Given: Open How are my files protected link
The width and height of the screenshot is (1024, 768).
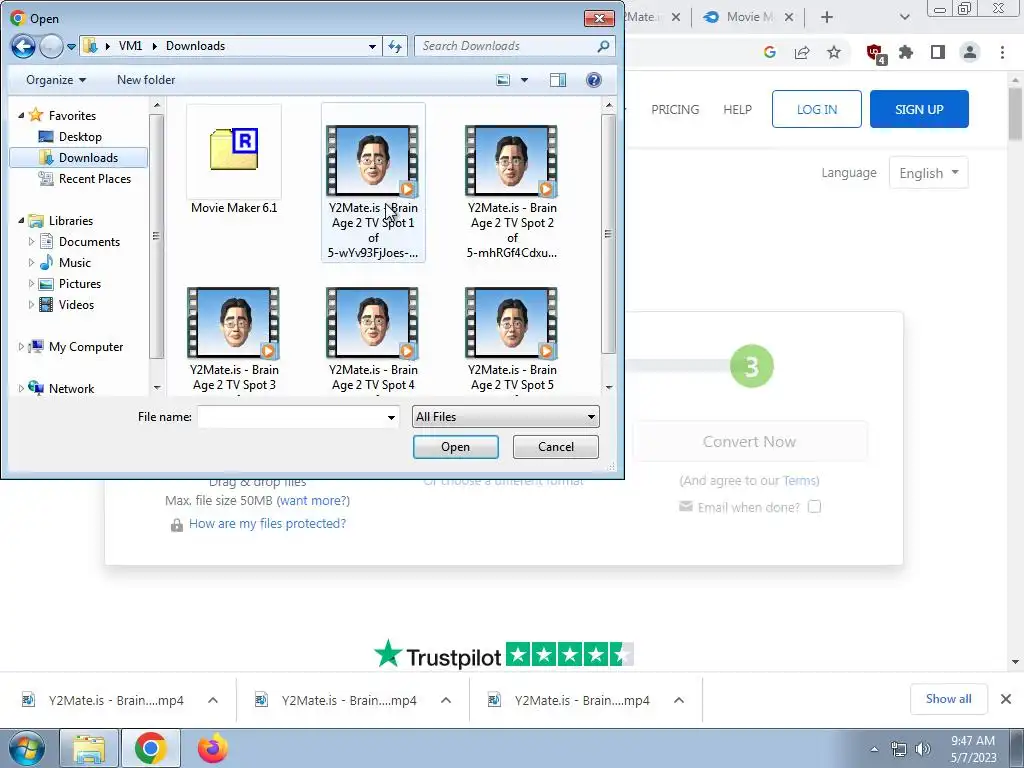Looking at the screenshot, I should point(267,524).
